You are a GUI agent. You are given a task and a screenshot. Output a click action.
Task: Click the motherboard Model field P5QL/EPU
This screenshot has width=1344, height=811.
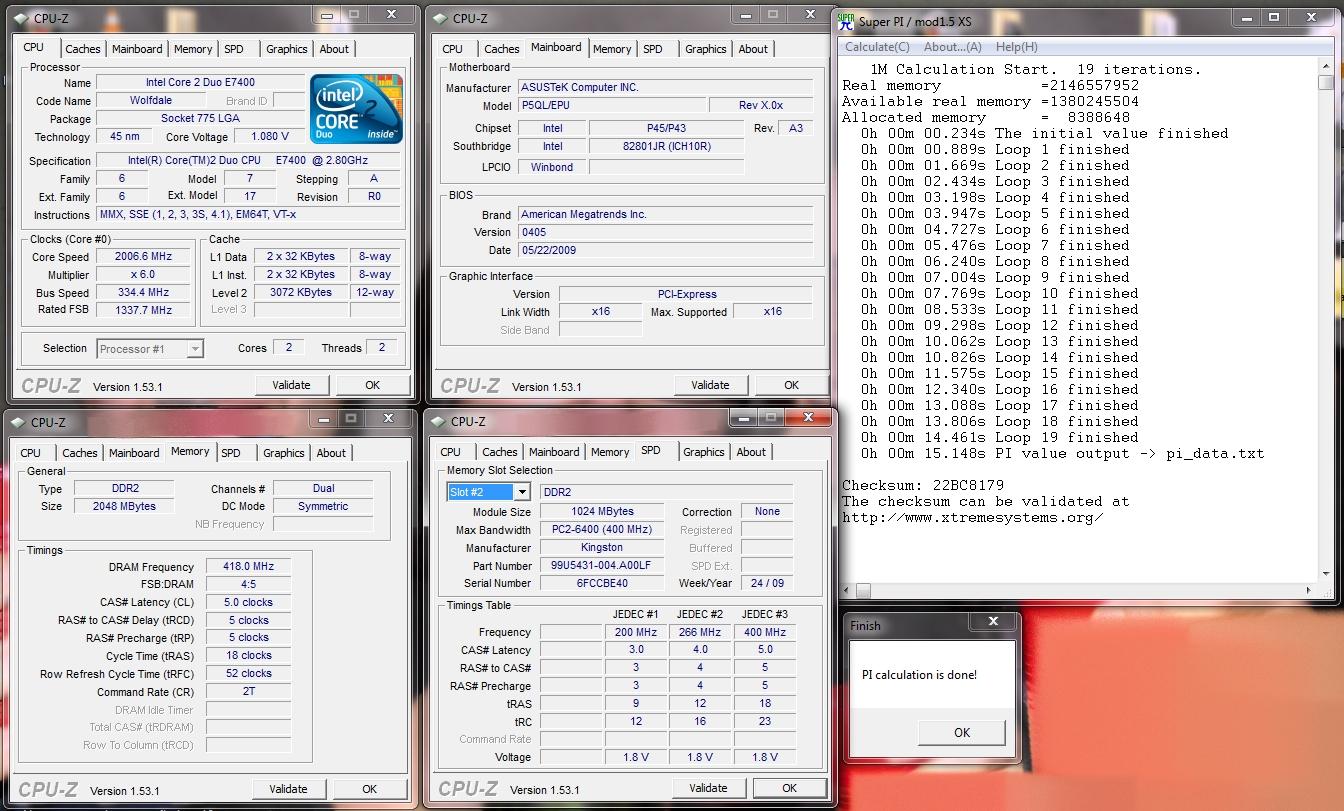point(611,105)
